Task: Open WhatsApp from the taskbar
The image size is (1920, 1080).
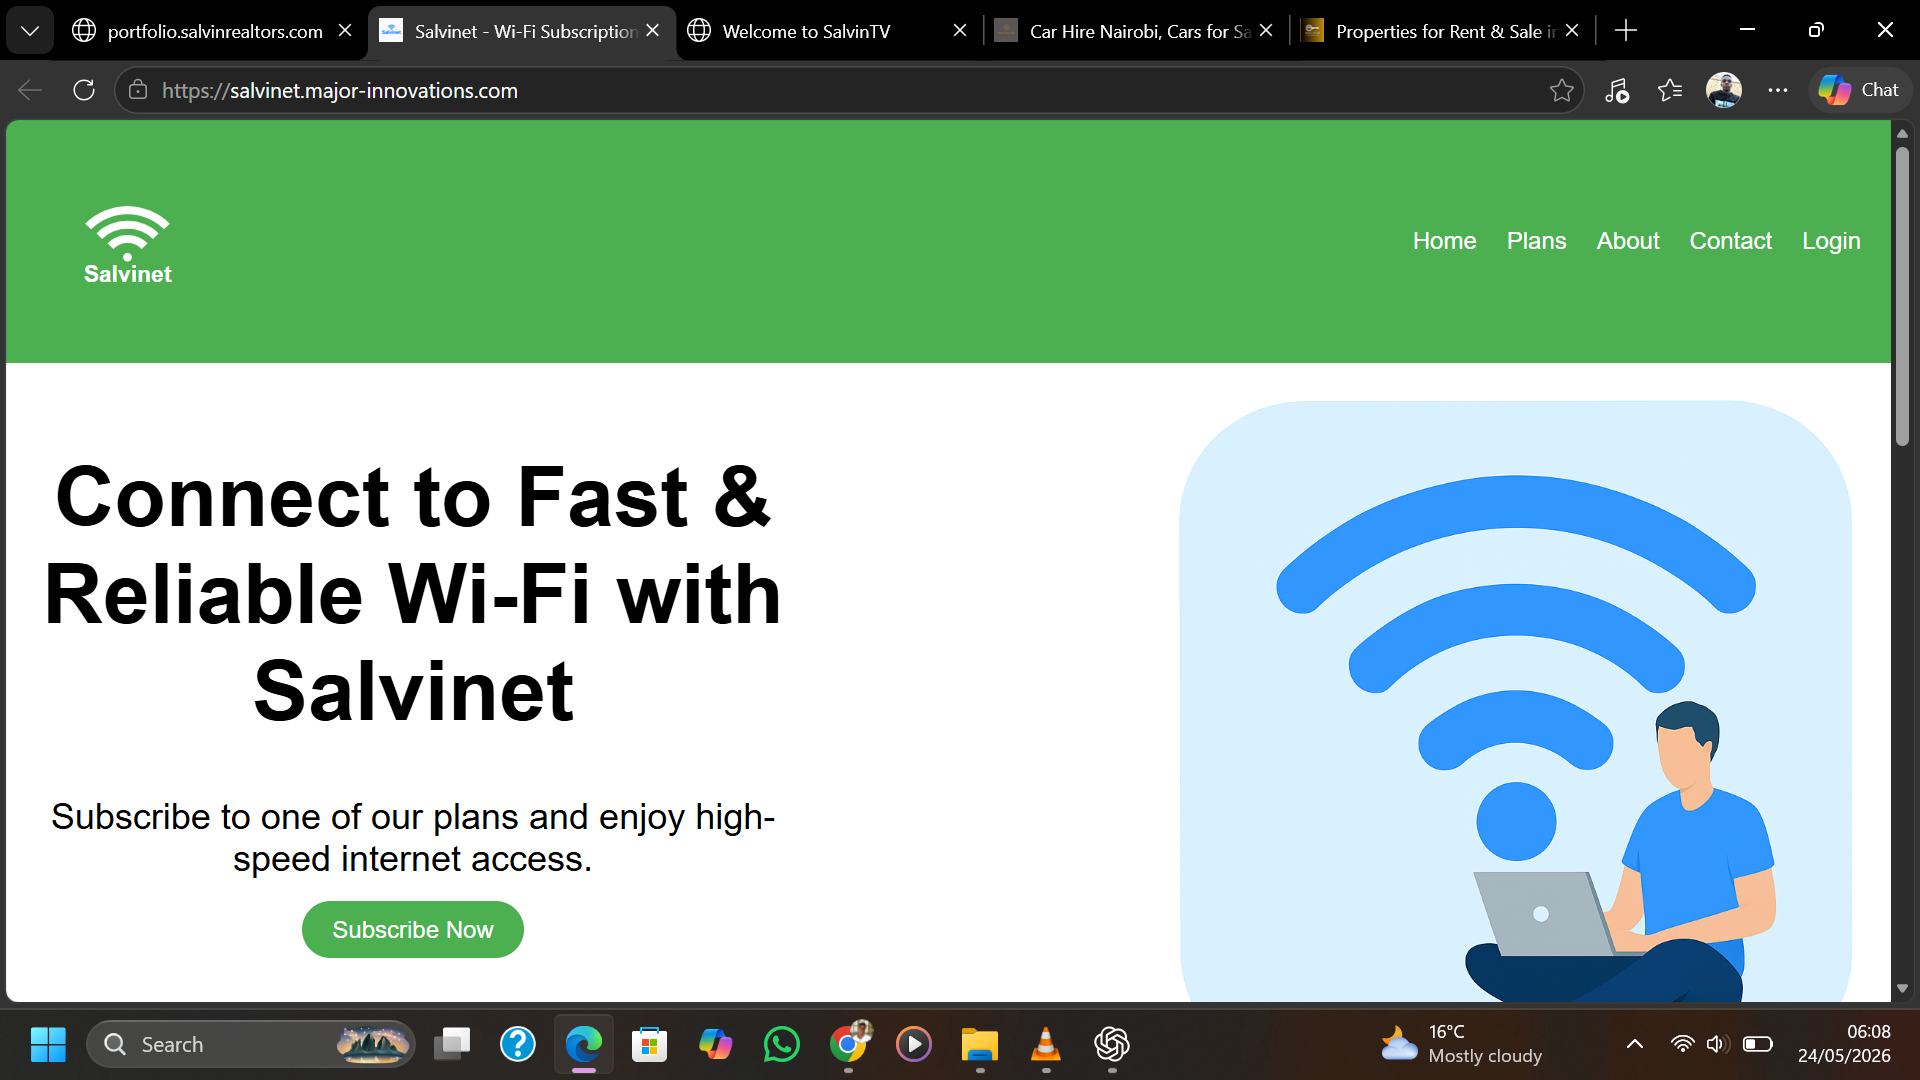Action: [781, 1044]
